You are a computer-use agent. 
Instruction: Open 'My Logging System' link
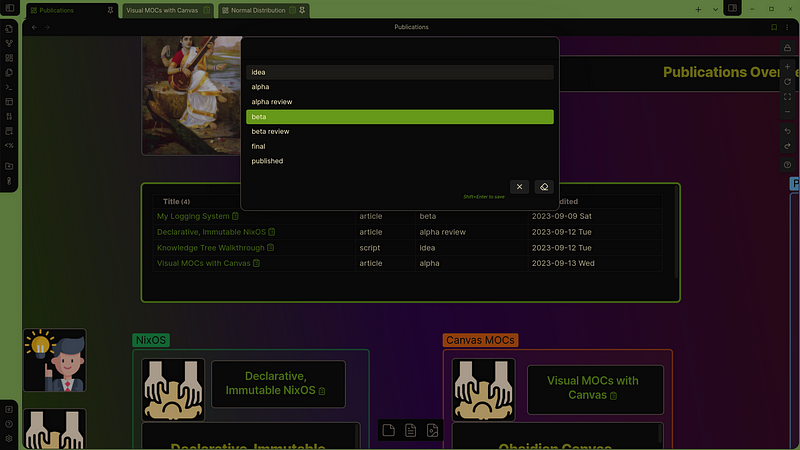193,216
